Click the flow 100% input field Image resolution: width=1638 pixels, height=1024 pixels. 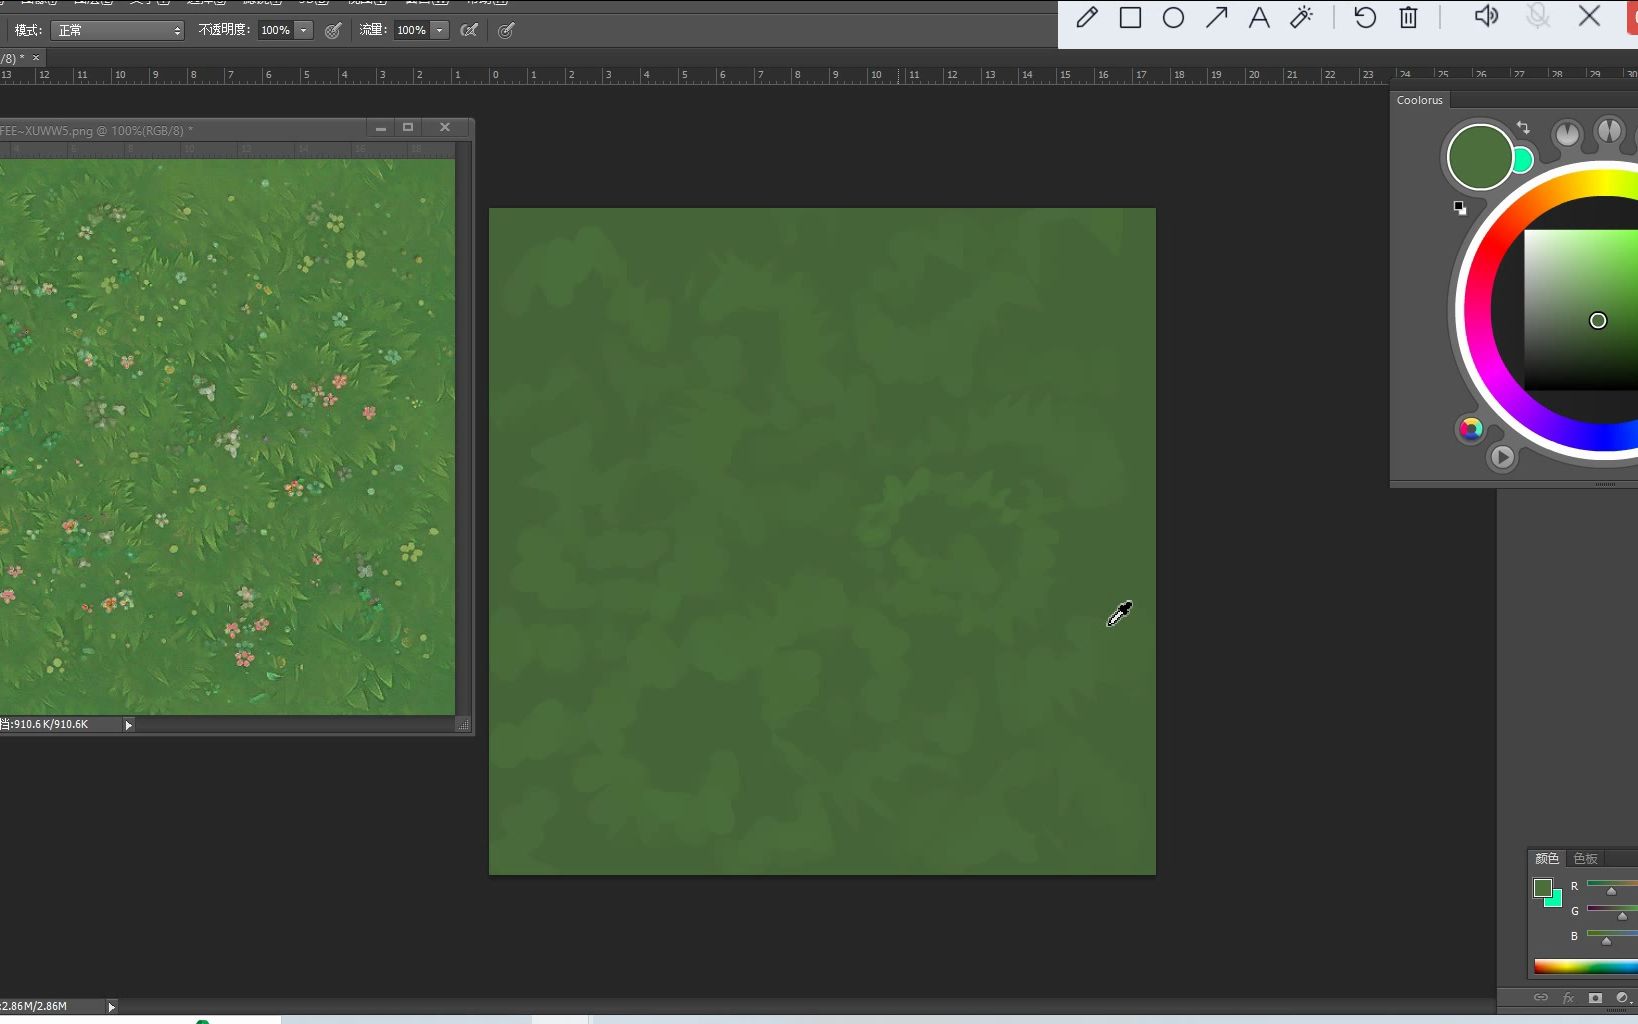[x=412, y=30]
